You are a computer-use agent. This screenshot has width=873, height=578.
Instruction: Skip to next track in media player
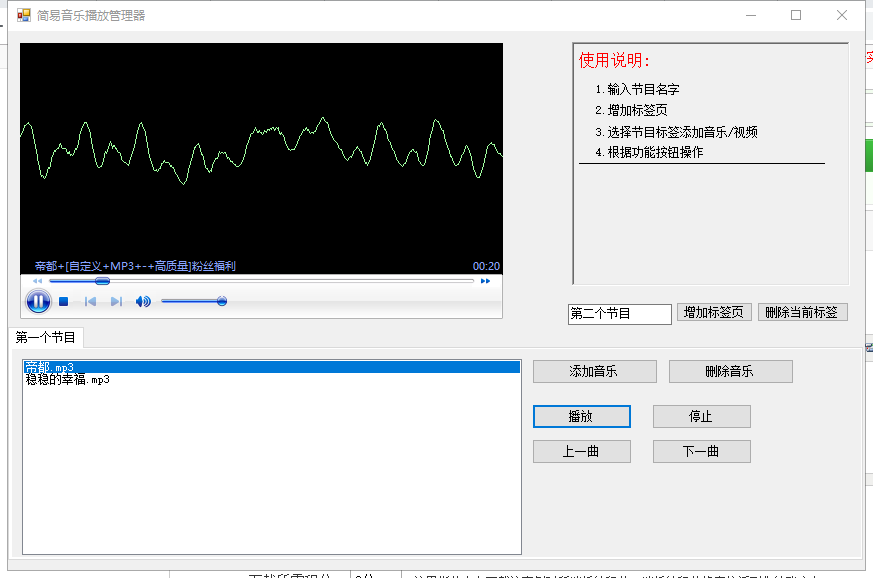(x=116, y=301)
